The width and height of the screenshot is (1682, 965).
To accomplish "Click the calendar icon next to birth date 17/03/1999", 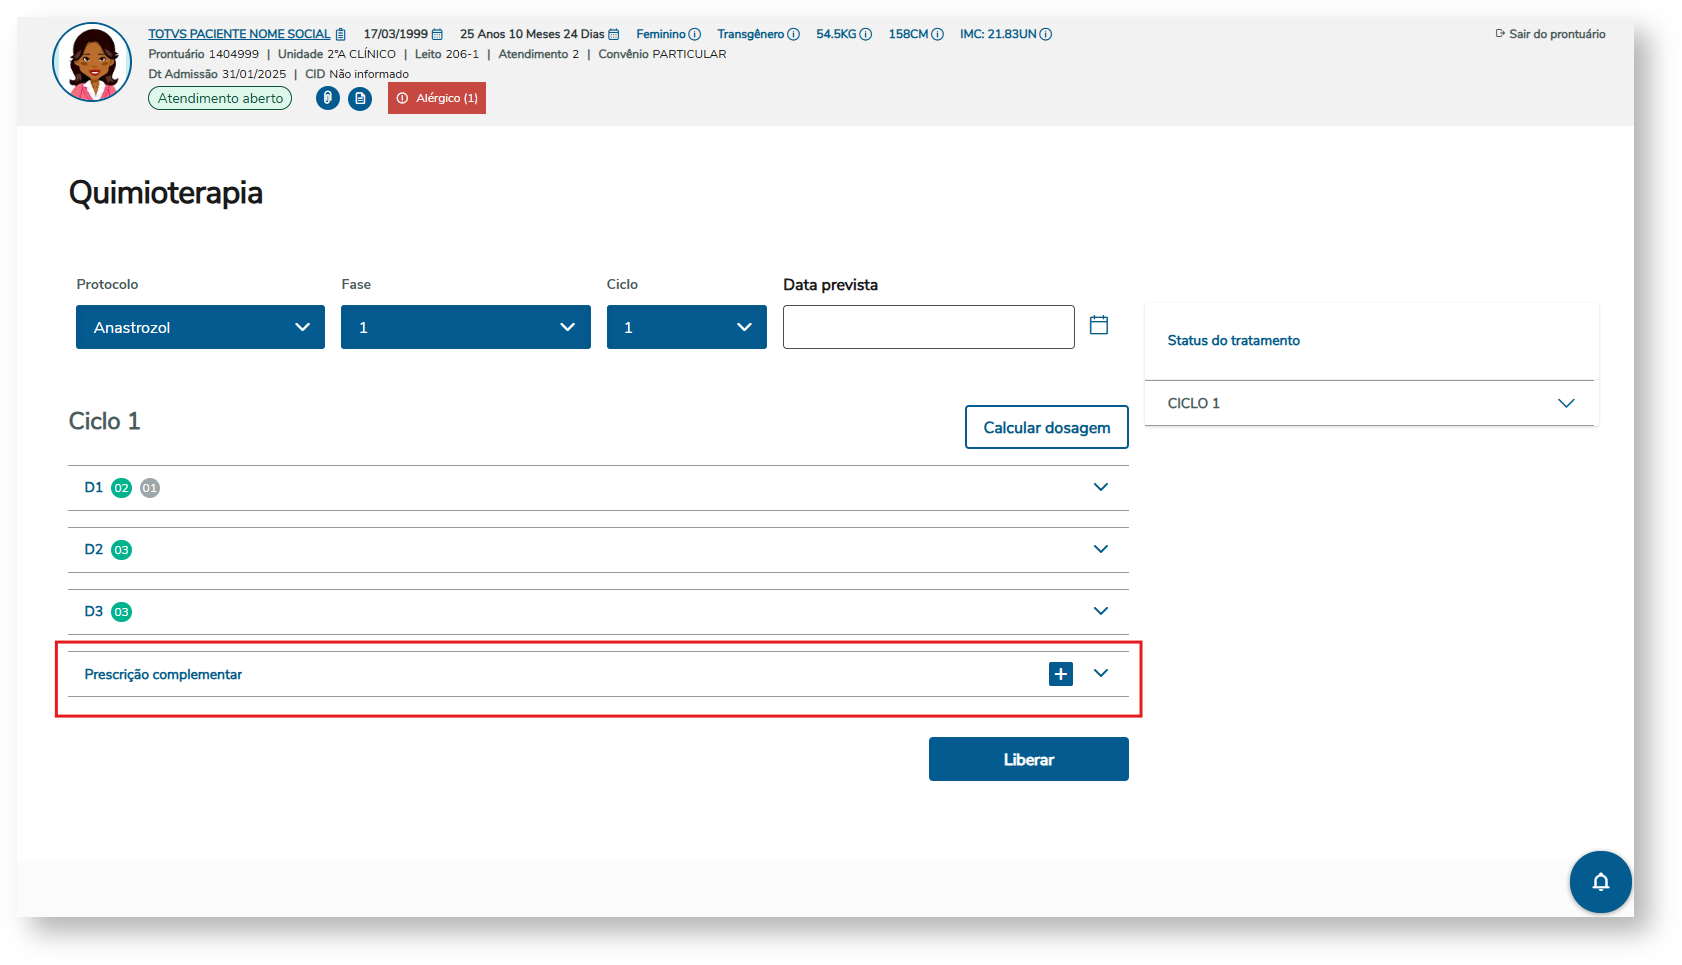I will (437, 34).
